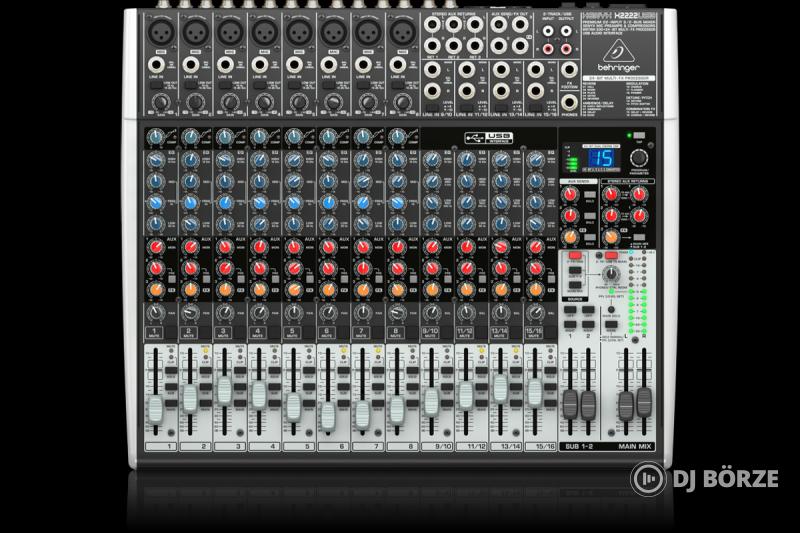
Task: Click the 15/16 channel label below the faders
Action: 540,446
